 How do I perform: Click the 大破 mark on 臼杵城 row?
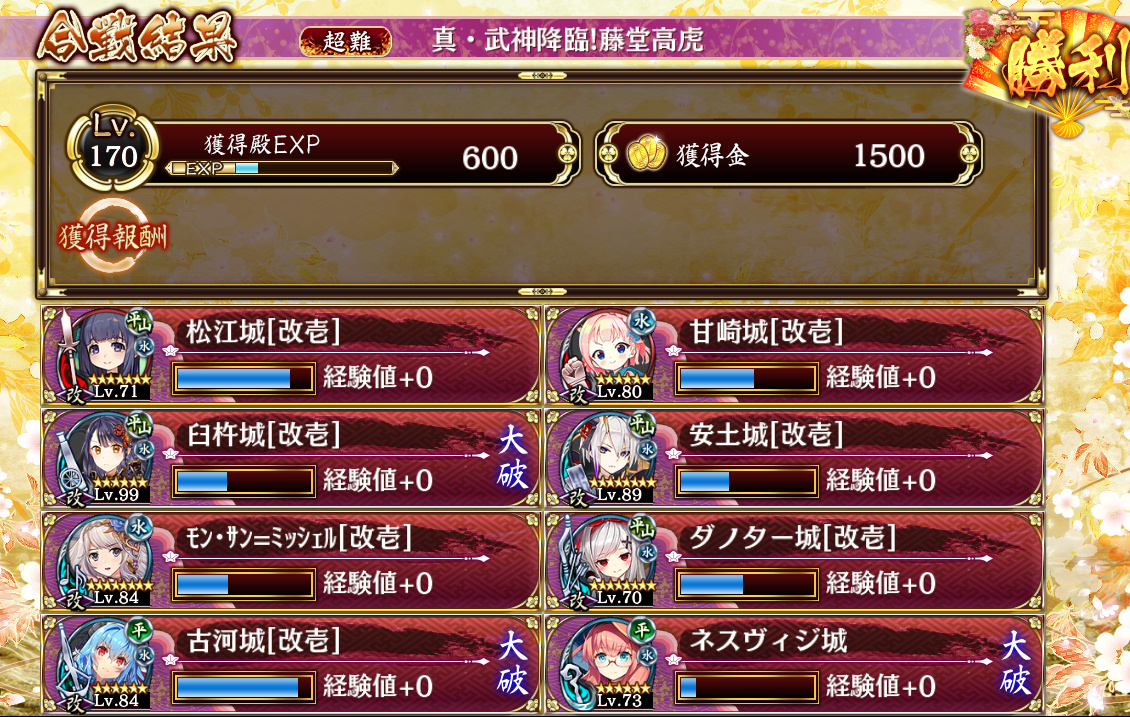point(512,457)
